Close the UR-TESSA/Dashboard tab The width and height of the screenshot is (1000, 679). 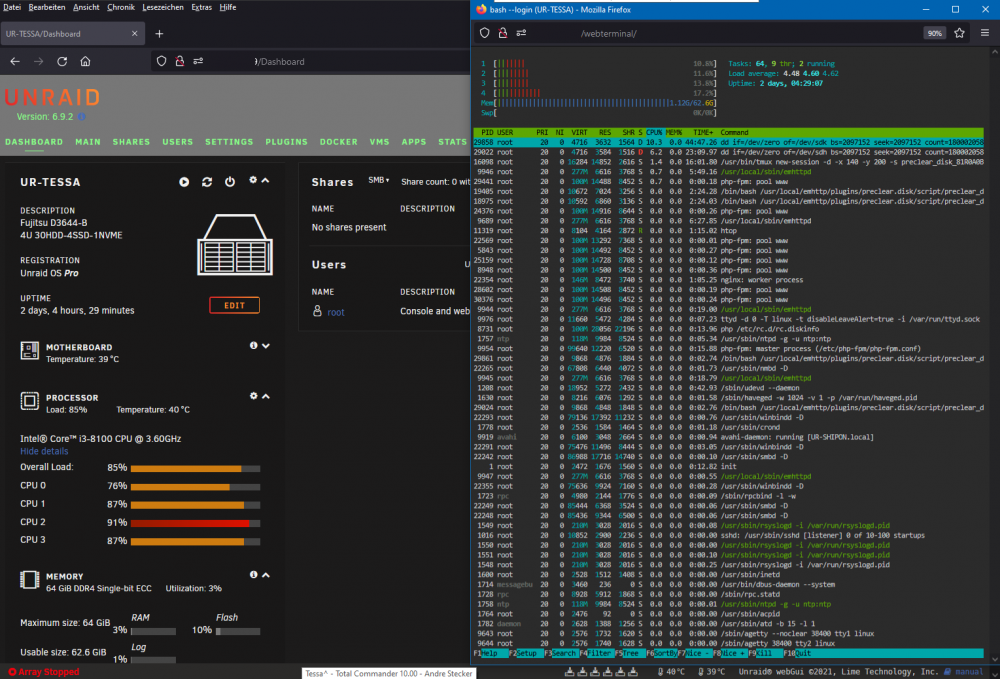pyautogui.click(x=135, y=34)
